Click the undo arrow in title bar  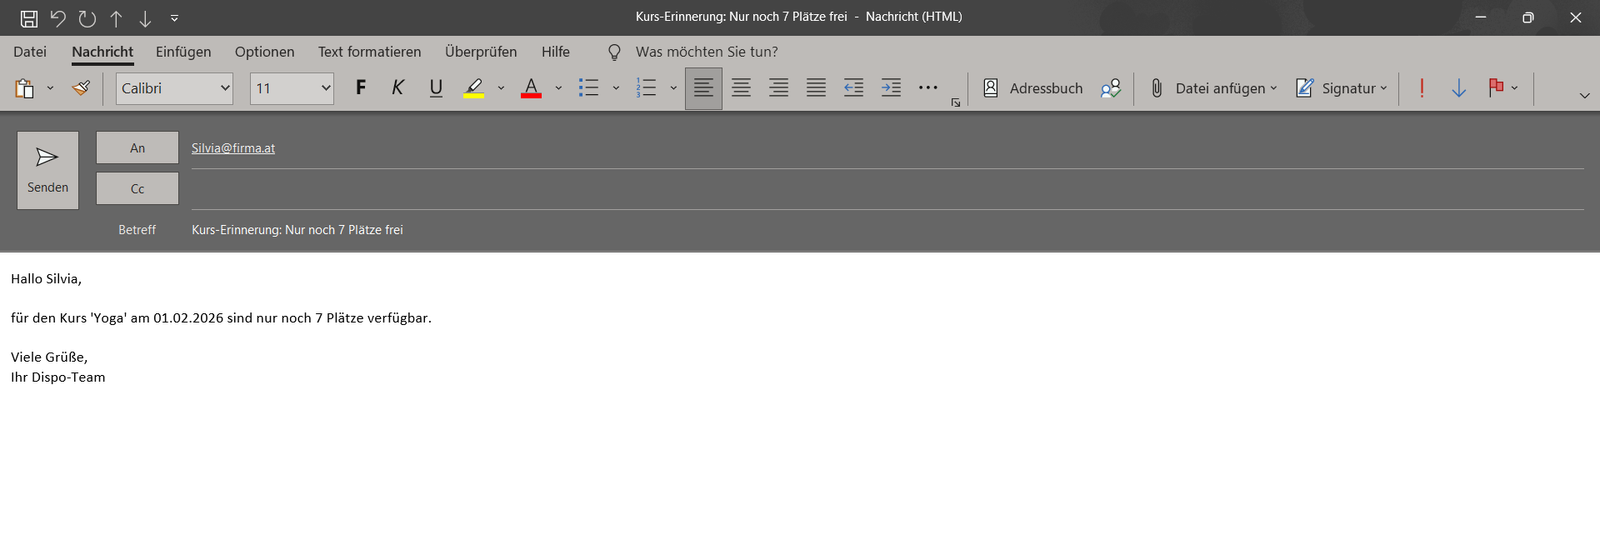point(58,18)
